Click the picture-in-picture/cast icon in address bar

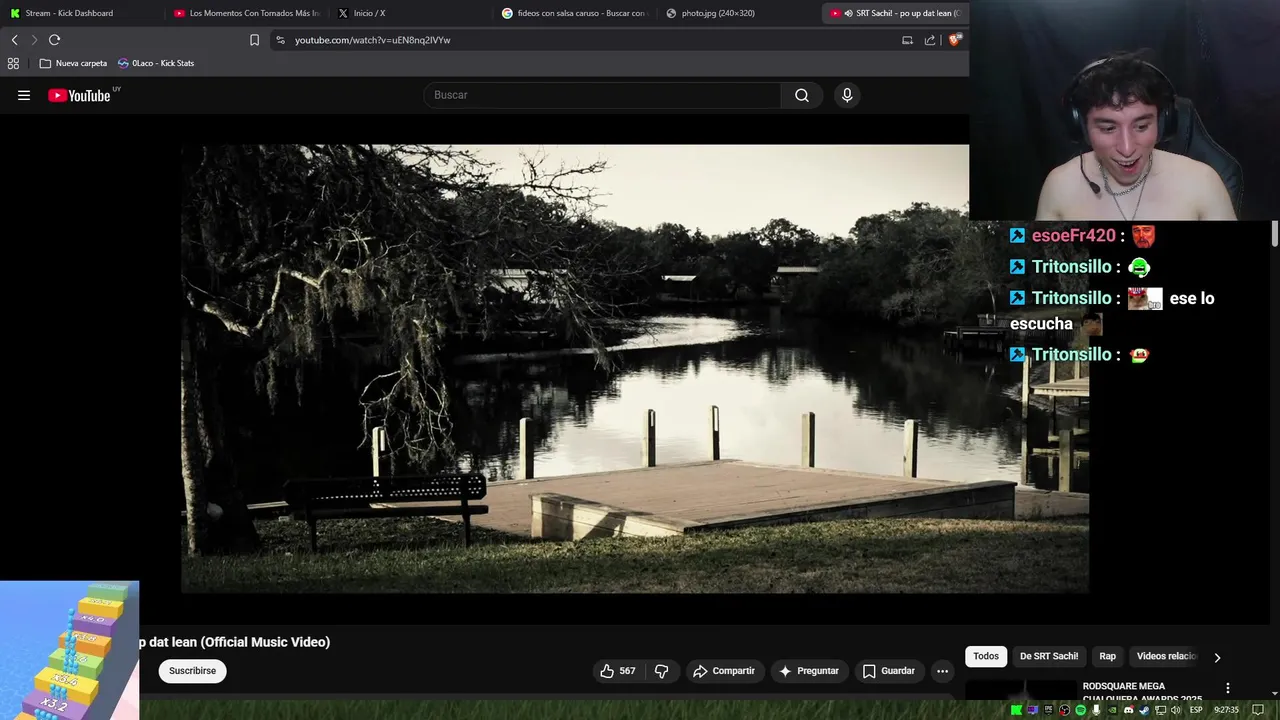pos(907,40)
